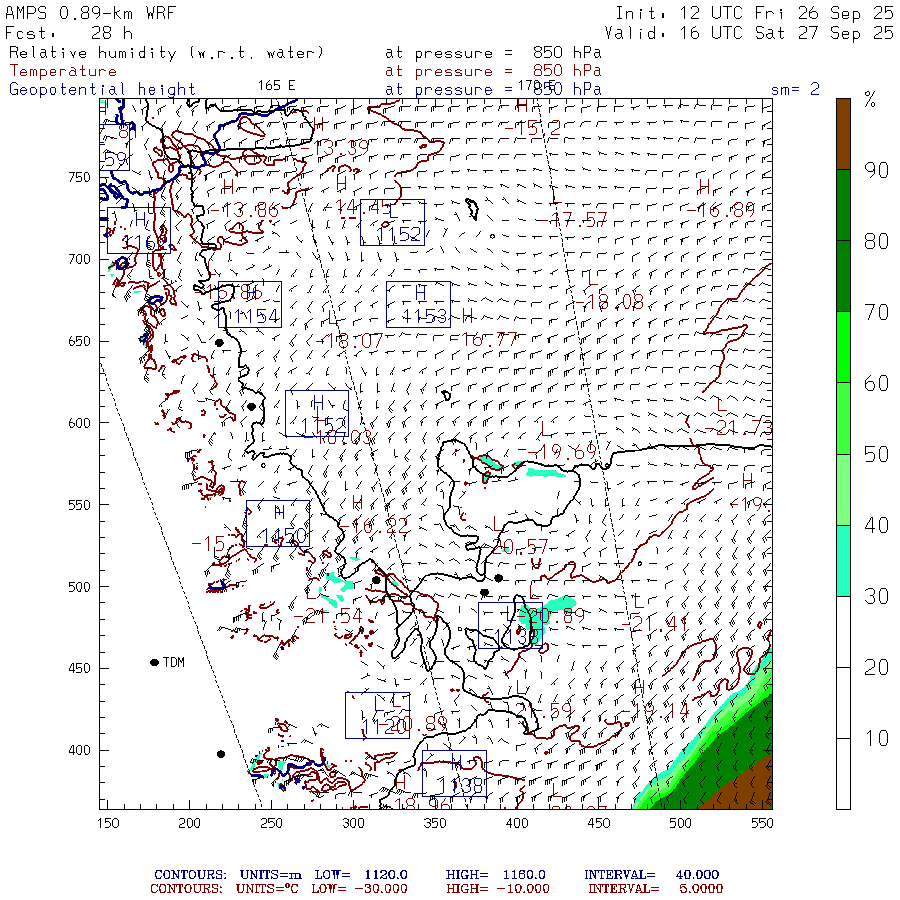
Task: Click the red 'Temperature' legend label
Action: [63, 71]
